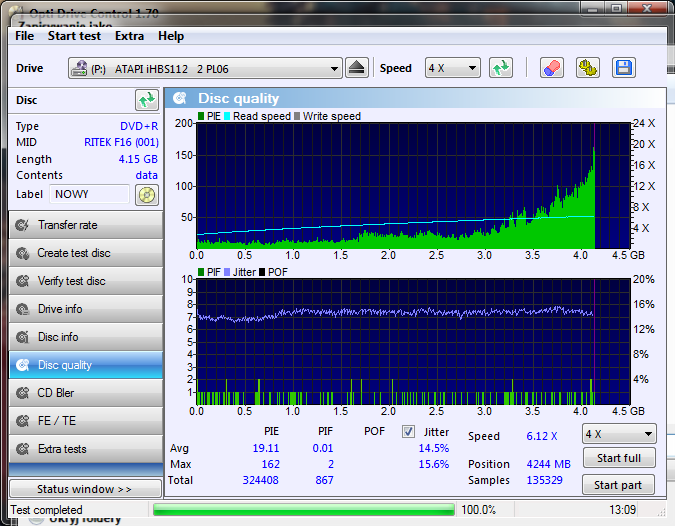Click the disc Type value DVD+R
Viewport: 675px width, 526px height.
[139, 126]
